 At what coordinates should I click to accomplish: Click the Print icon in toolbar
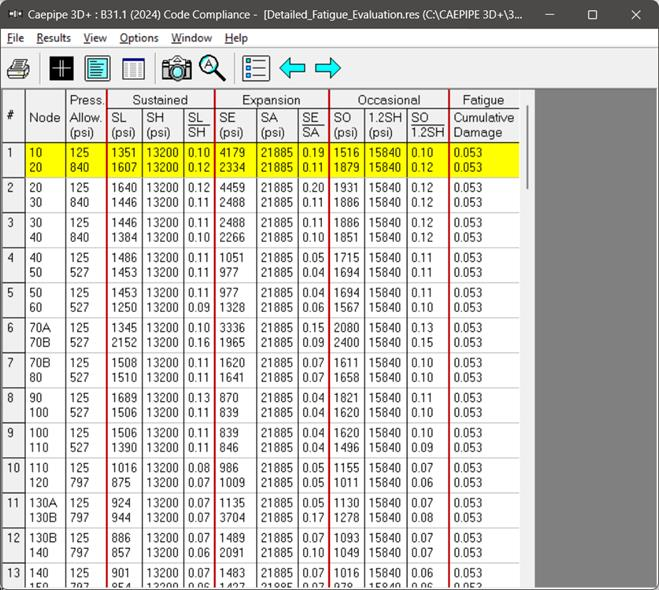[x=18, y=68]
